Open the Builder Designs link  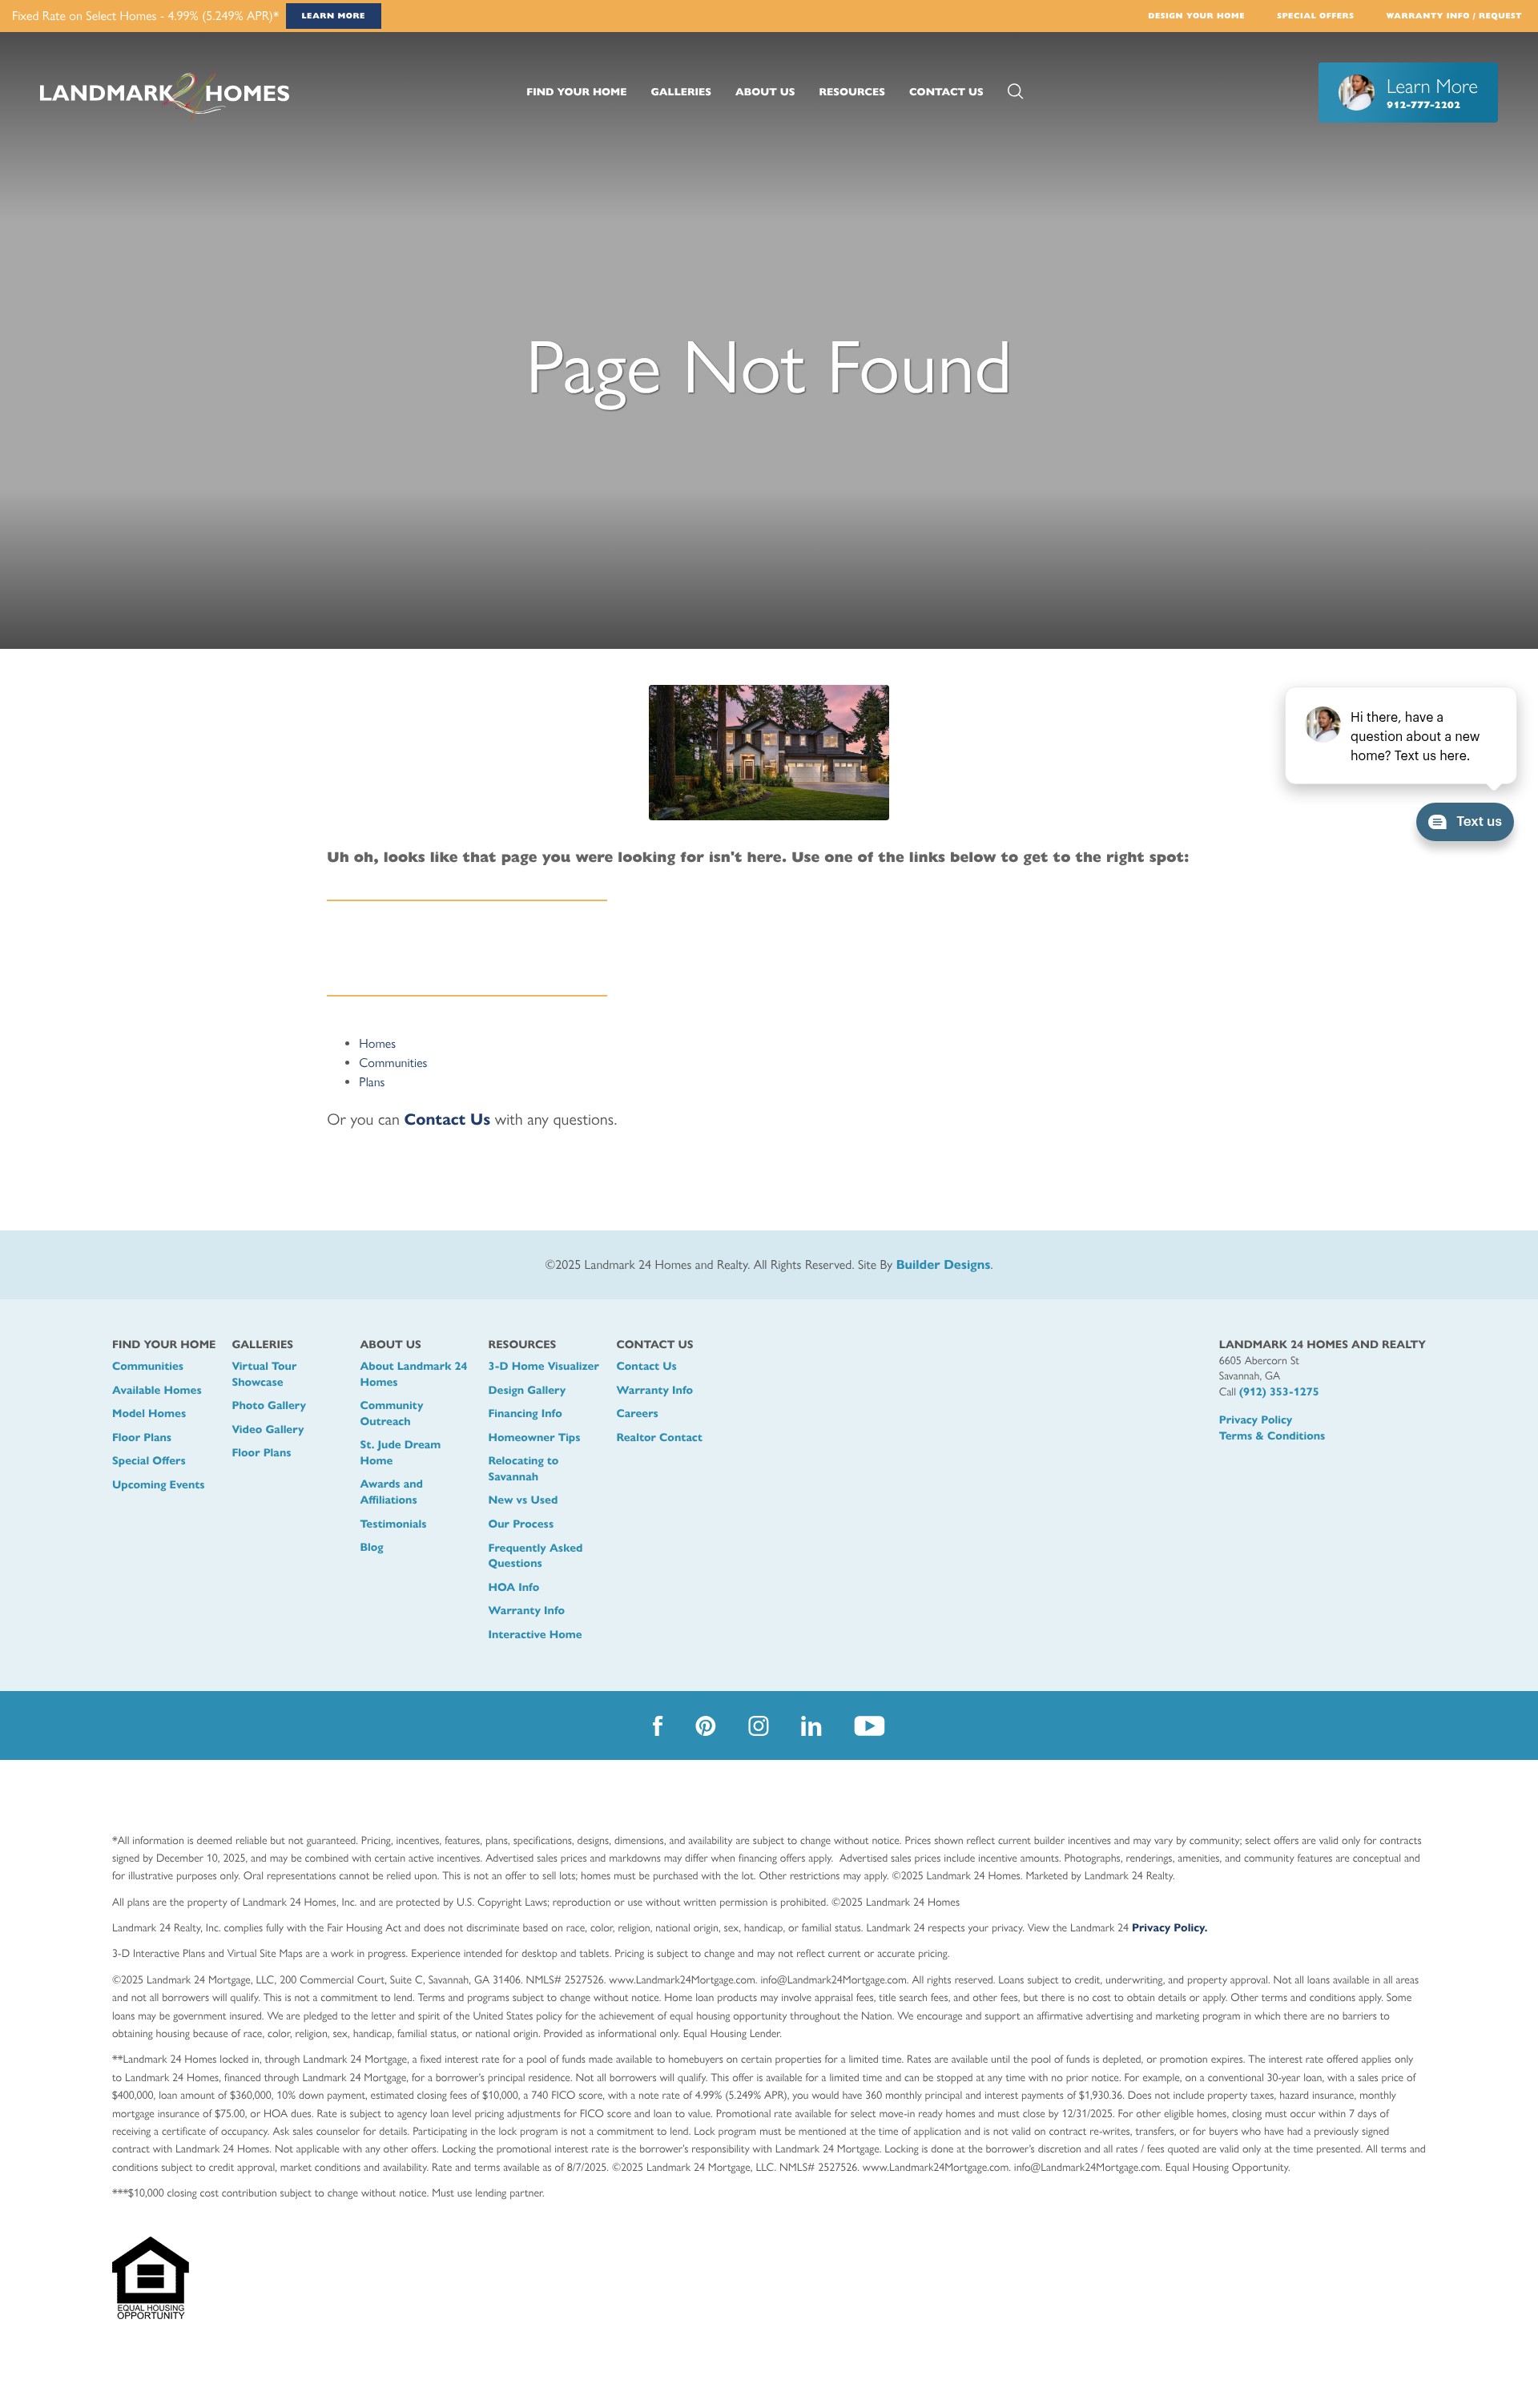tap(943, 1265)
